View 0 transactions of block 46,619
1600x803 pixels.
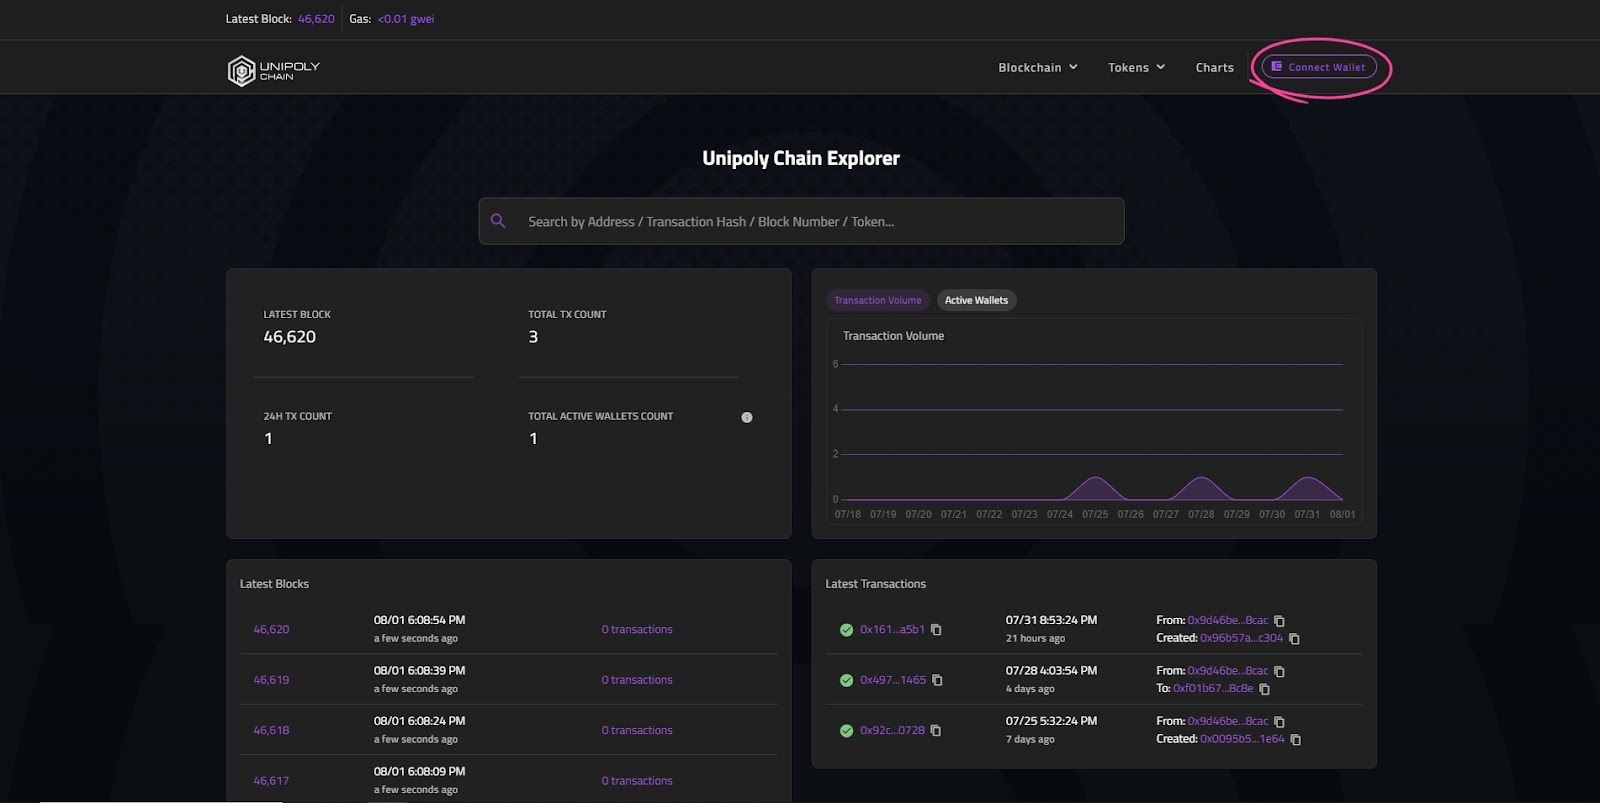click(637, 680)
